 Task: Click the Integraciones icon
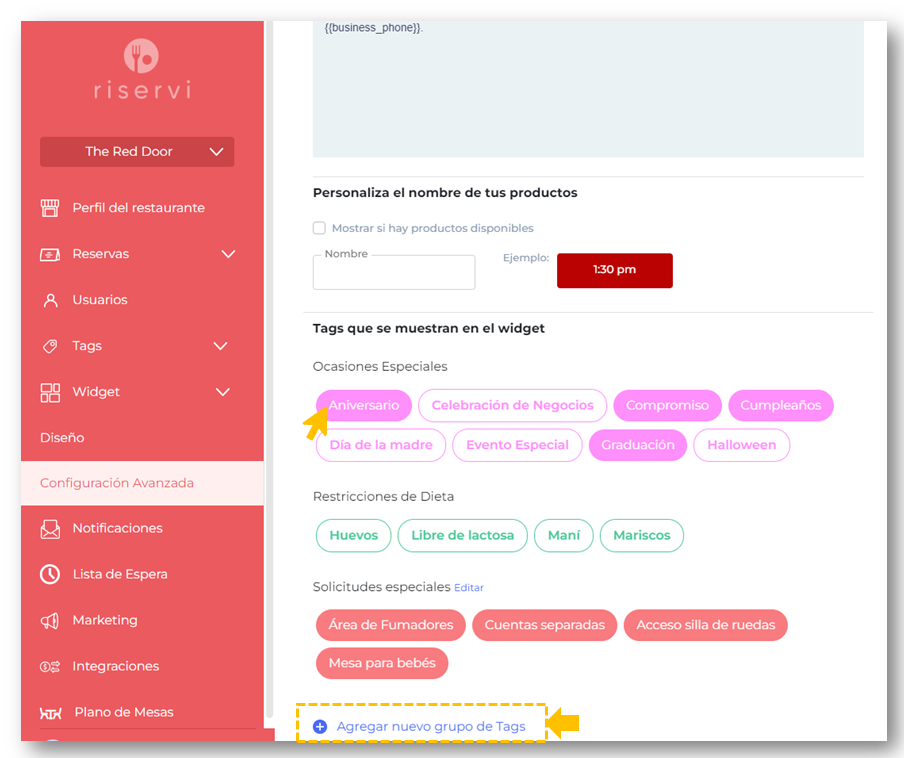click(x=50, y=667)
